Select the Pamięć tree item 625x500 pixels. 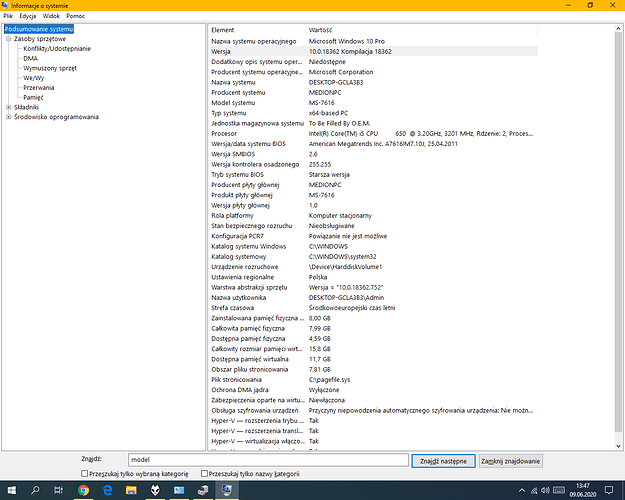click(33, 97)
